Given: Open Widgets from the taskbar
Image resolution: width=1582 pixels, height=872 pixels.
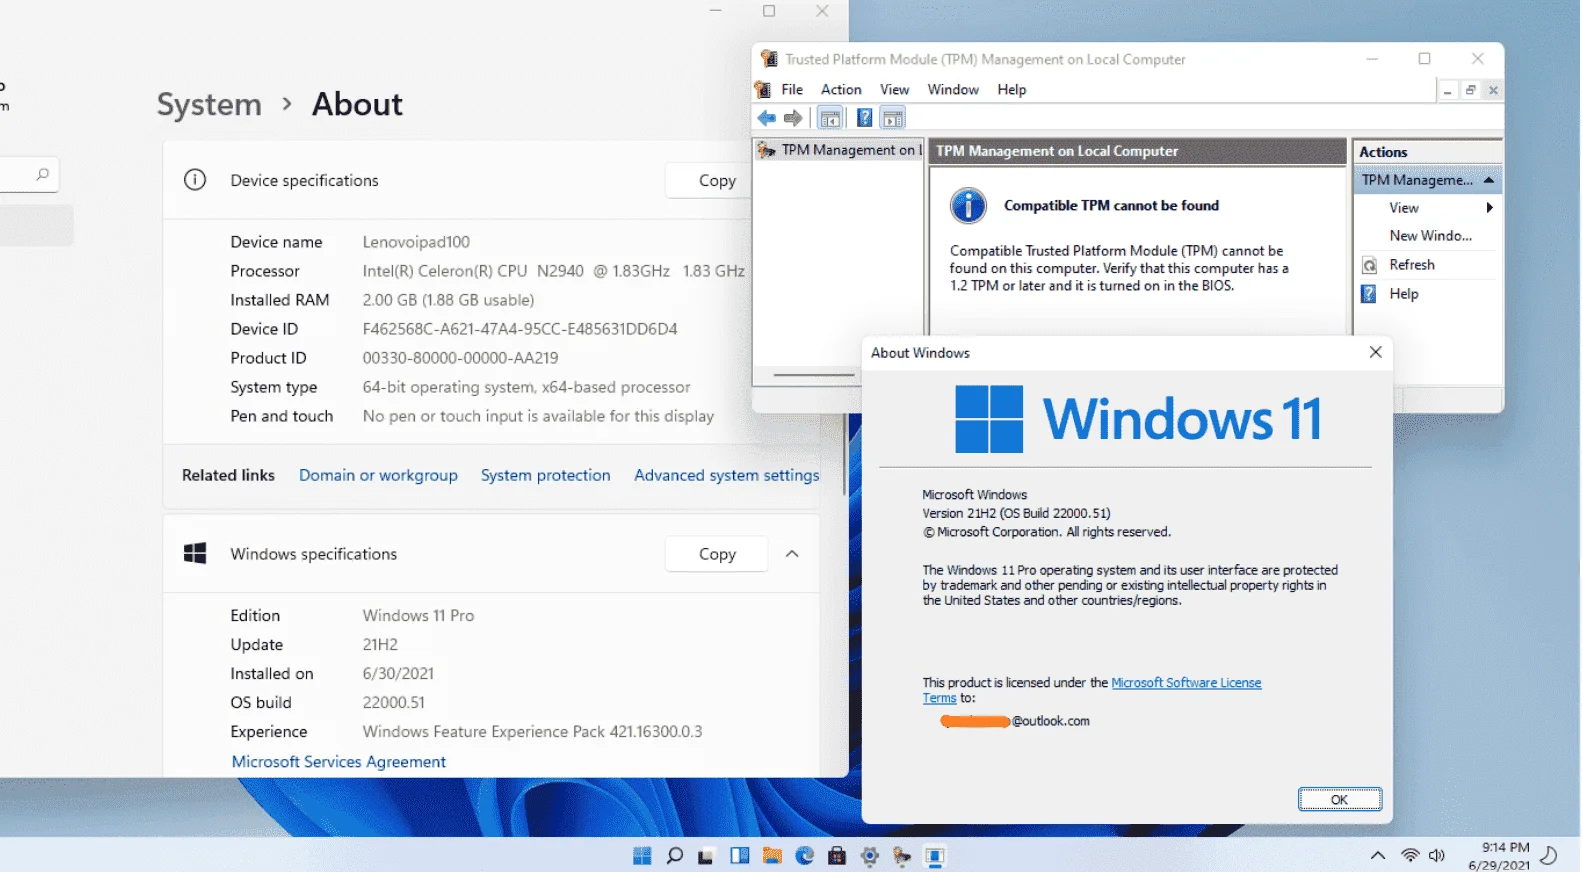Looking at the screenshot, I should pos(740,856).
